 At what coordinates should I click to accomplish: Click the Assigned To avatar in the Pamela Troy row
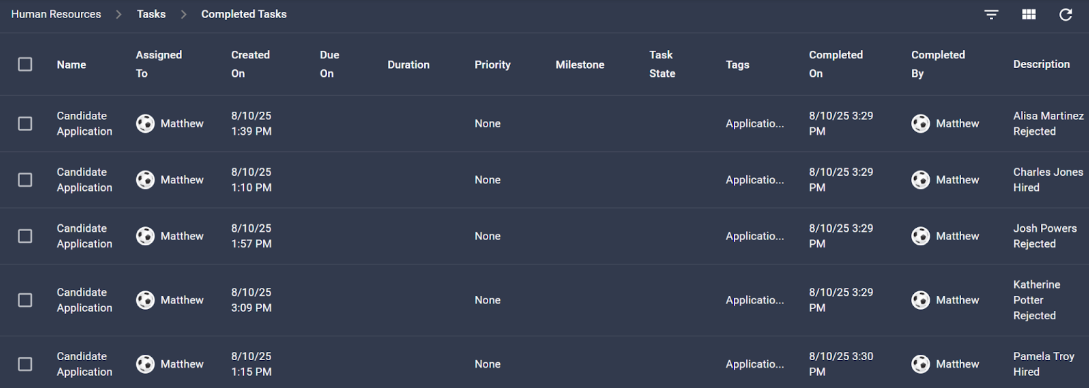(x=145, y=364)
